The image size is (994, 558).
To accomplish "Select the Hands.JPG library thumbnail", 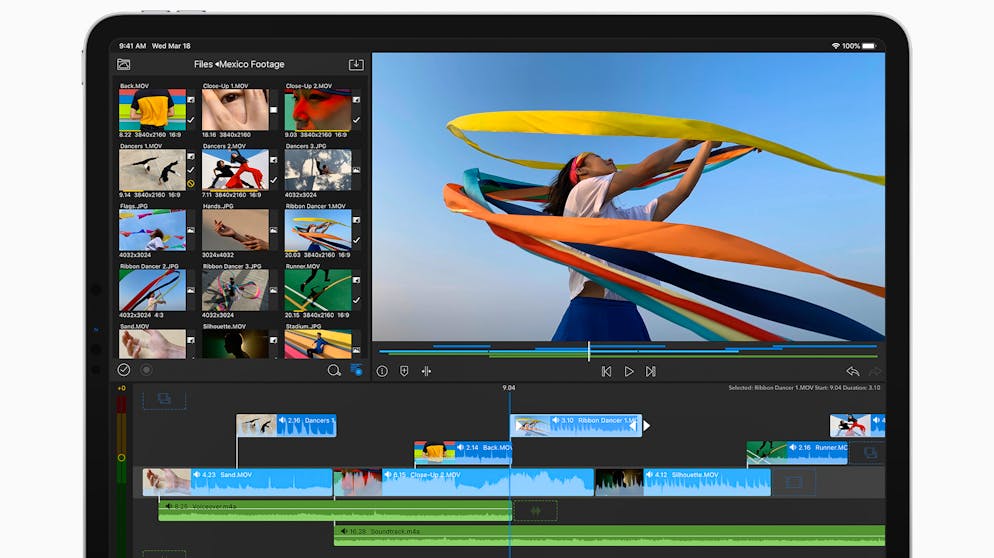I will (x=235, y=230).
